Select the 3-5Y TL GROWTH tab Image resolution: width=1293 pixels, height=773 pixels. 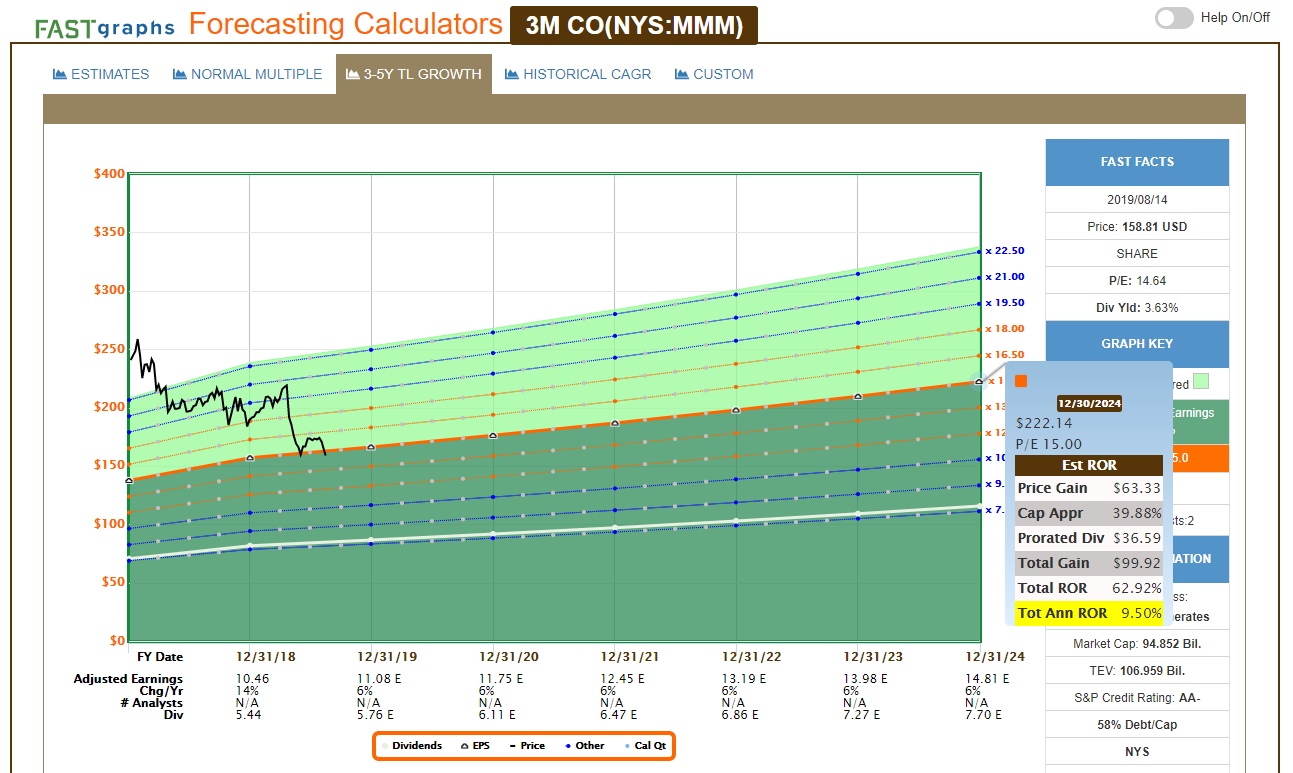[x=413, y=74]
